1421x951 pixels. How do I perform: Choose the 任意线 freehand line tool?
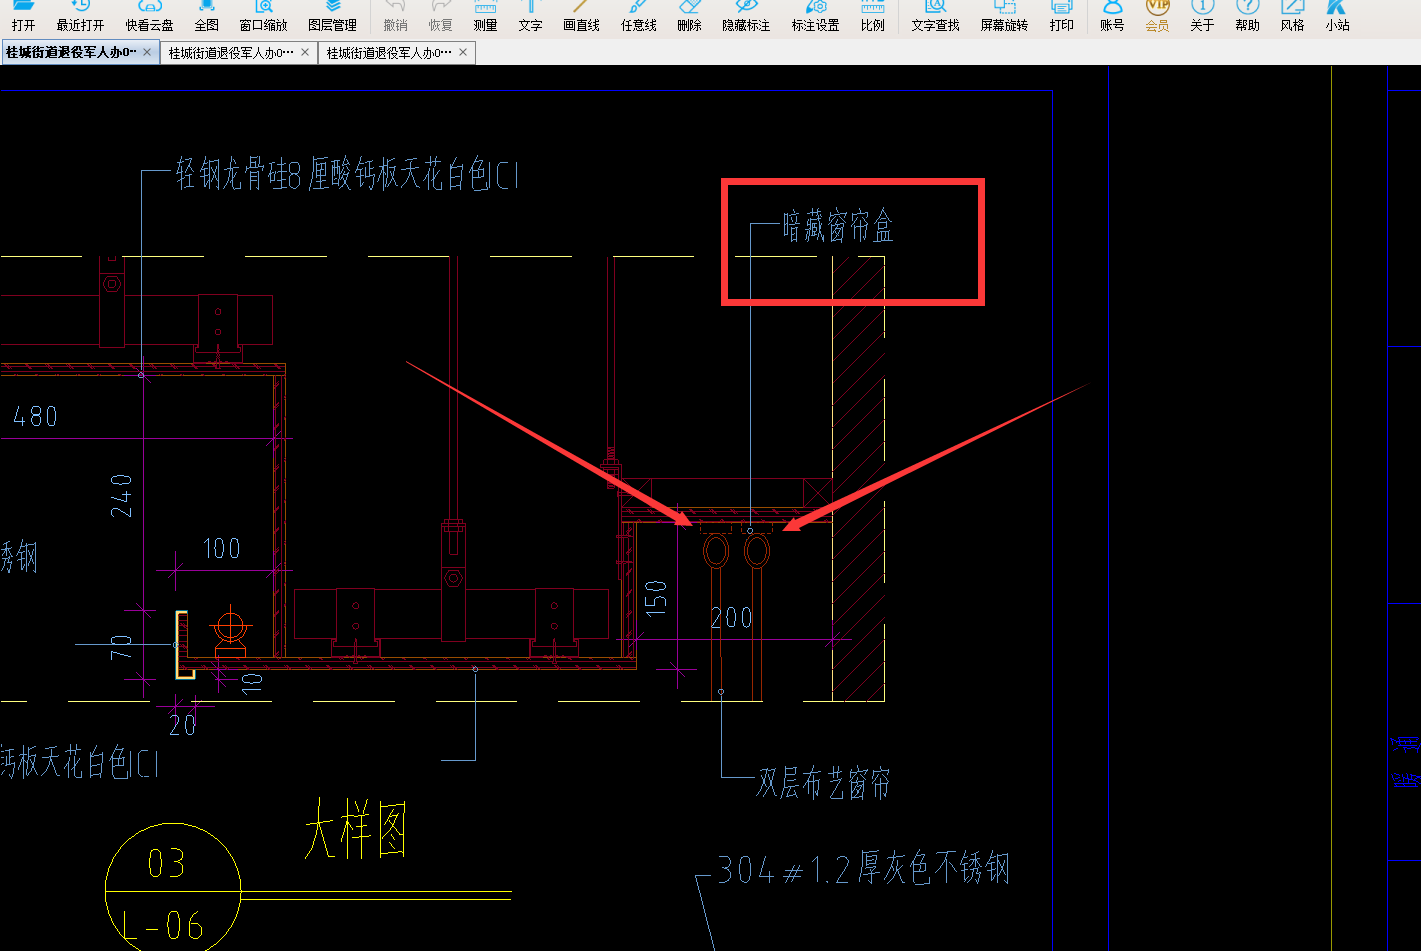639,17
